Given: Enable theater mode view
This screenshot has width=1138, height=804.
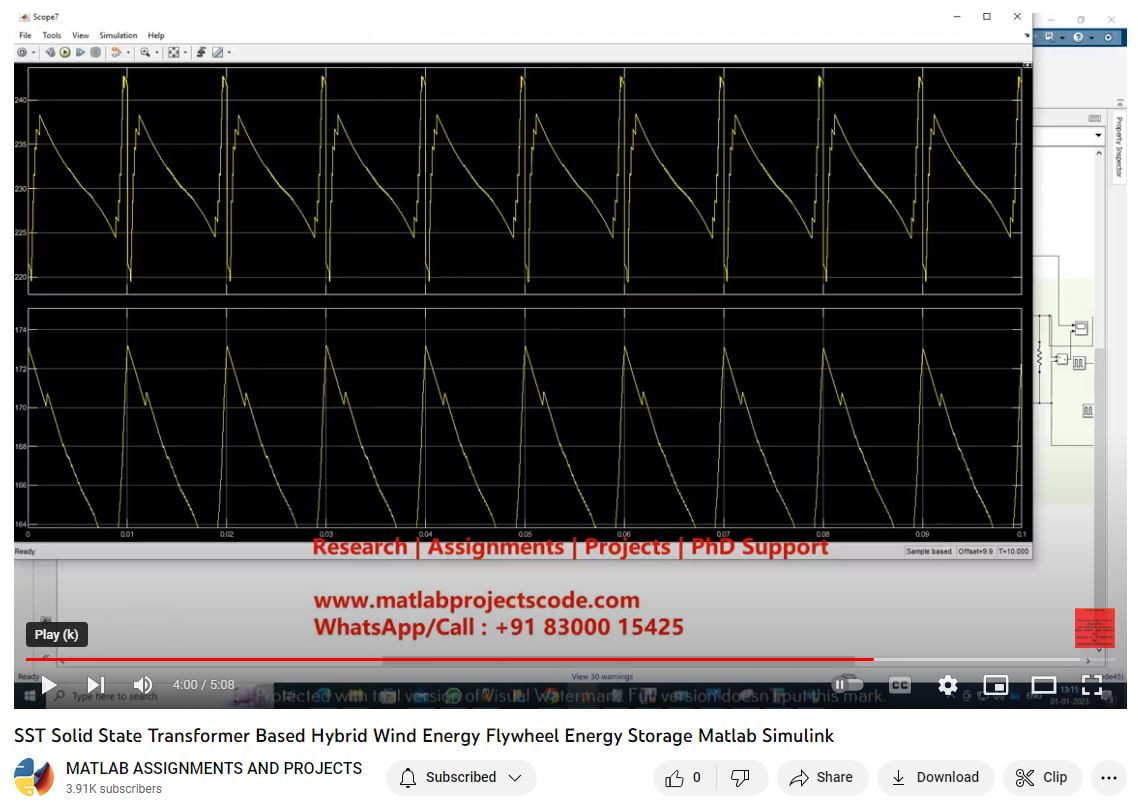Looking at the screenshot, I should pyautogui.click(x=1044, y=685).
